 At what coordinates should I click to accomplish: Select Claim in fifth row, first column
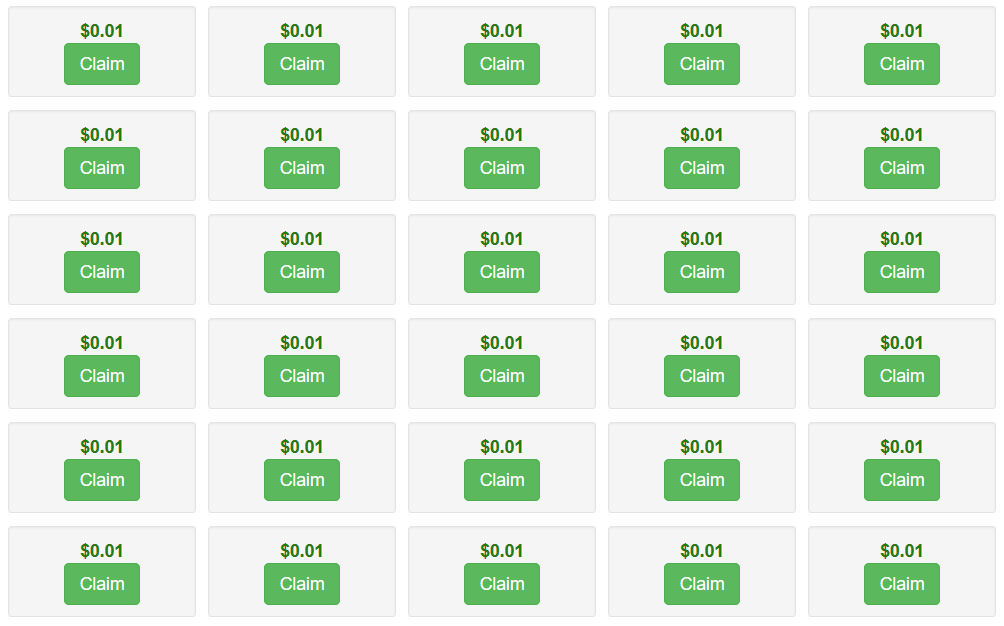[102, 480]
